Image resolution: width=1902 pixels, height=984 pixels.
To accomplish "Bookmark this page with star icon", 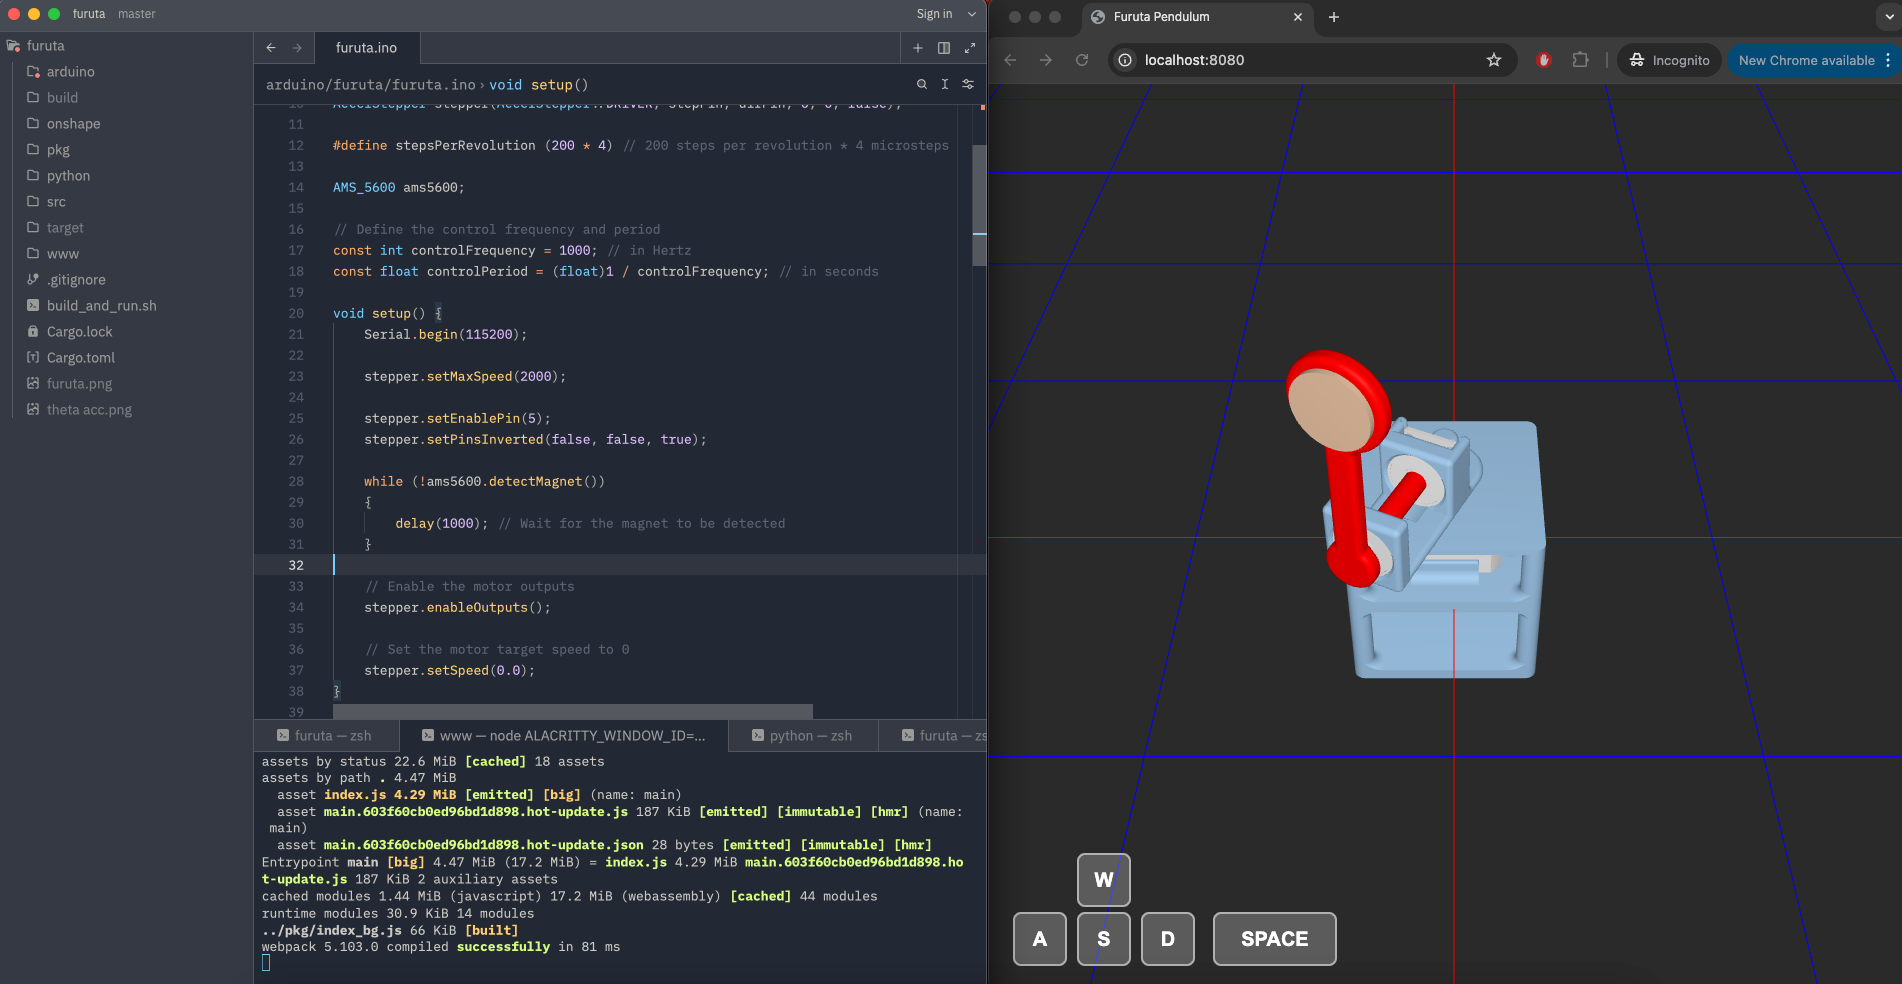I will pyautogui.click(x=1493, y=60).
